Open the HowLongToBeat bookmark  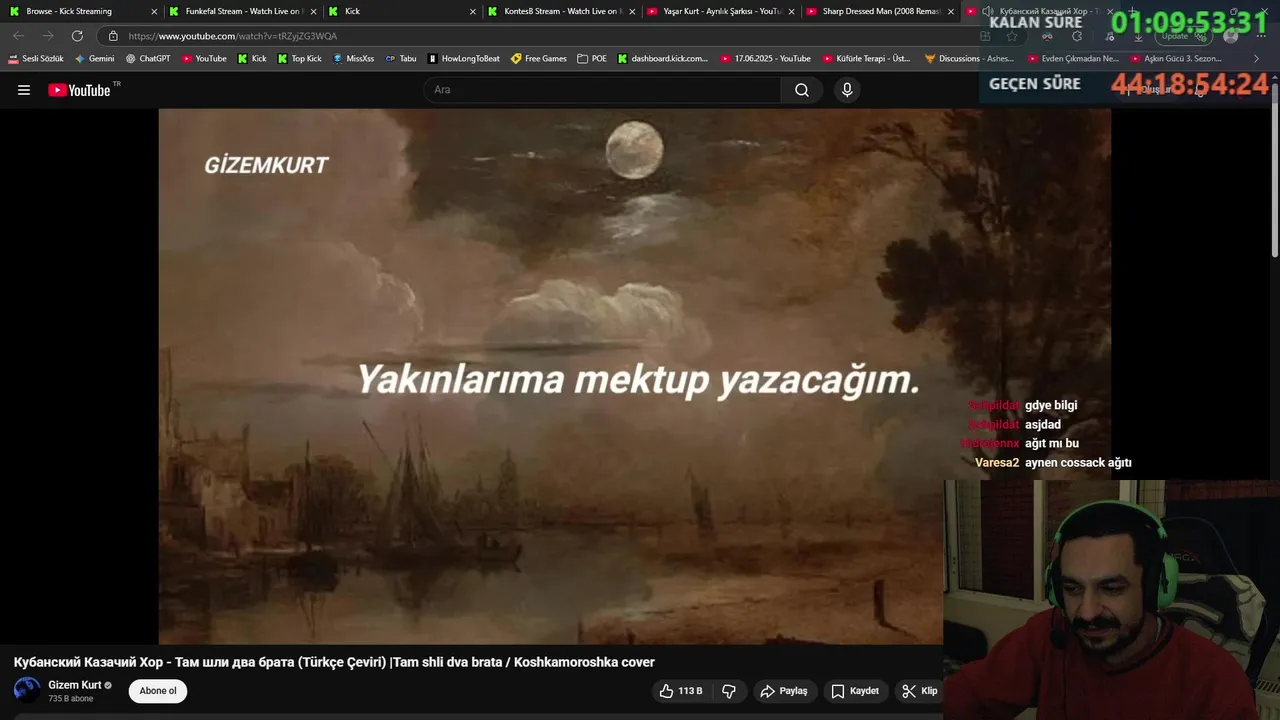tap(463, 59)
